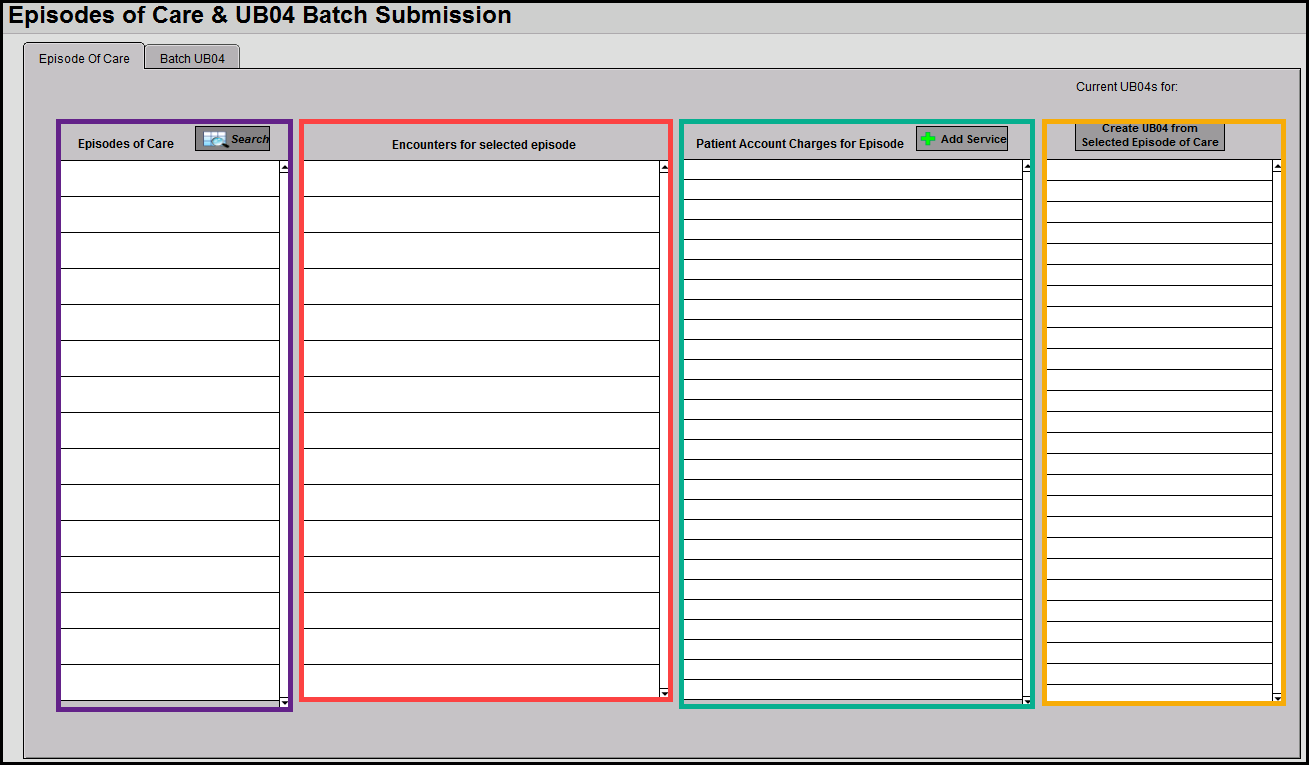Click the Search button in Episodes of Care
The width and height of the screenshot is (1309, 765).
pyautogui.click(x=232, y=139)
